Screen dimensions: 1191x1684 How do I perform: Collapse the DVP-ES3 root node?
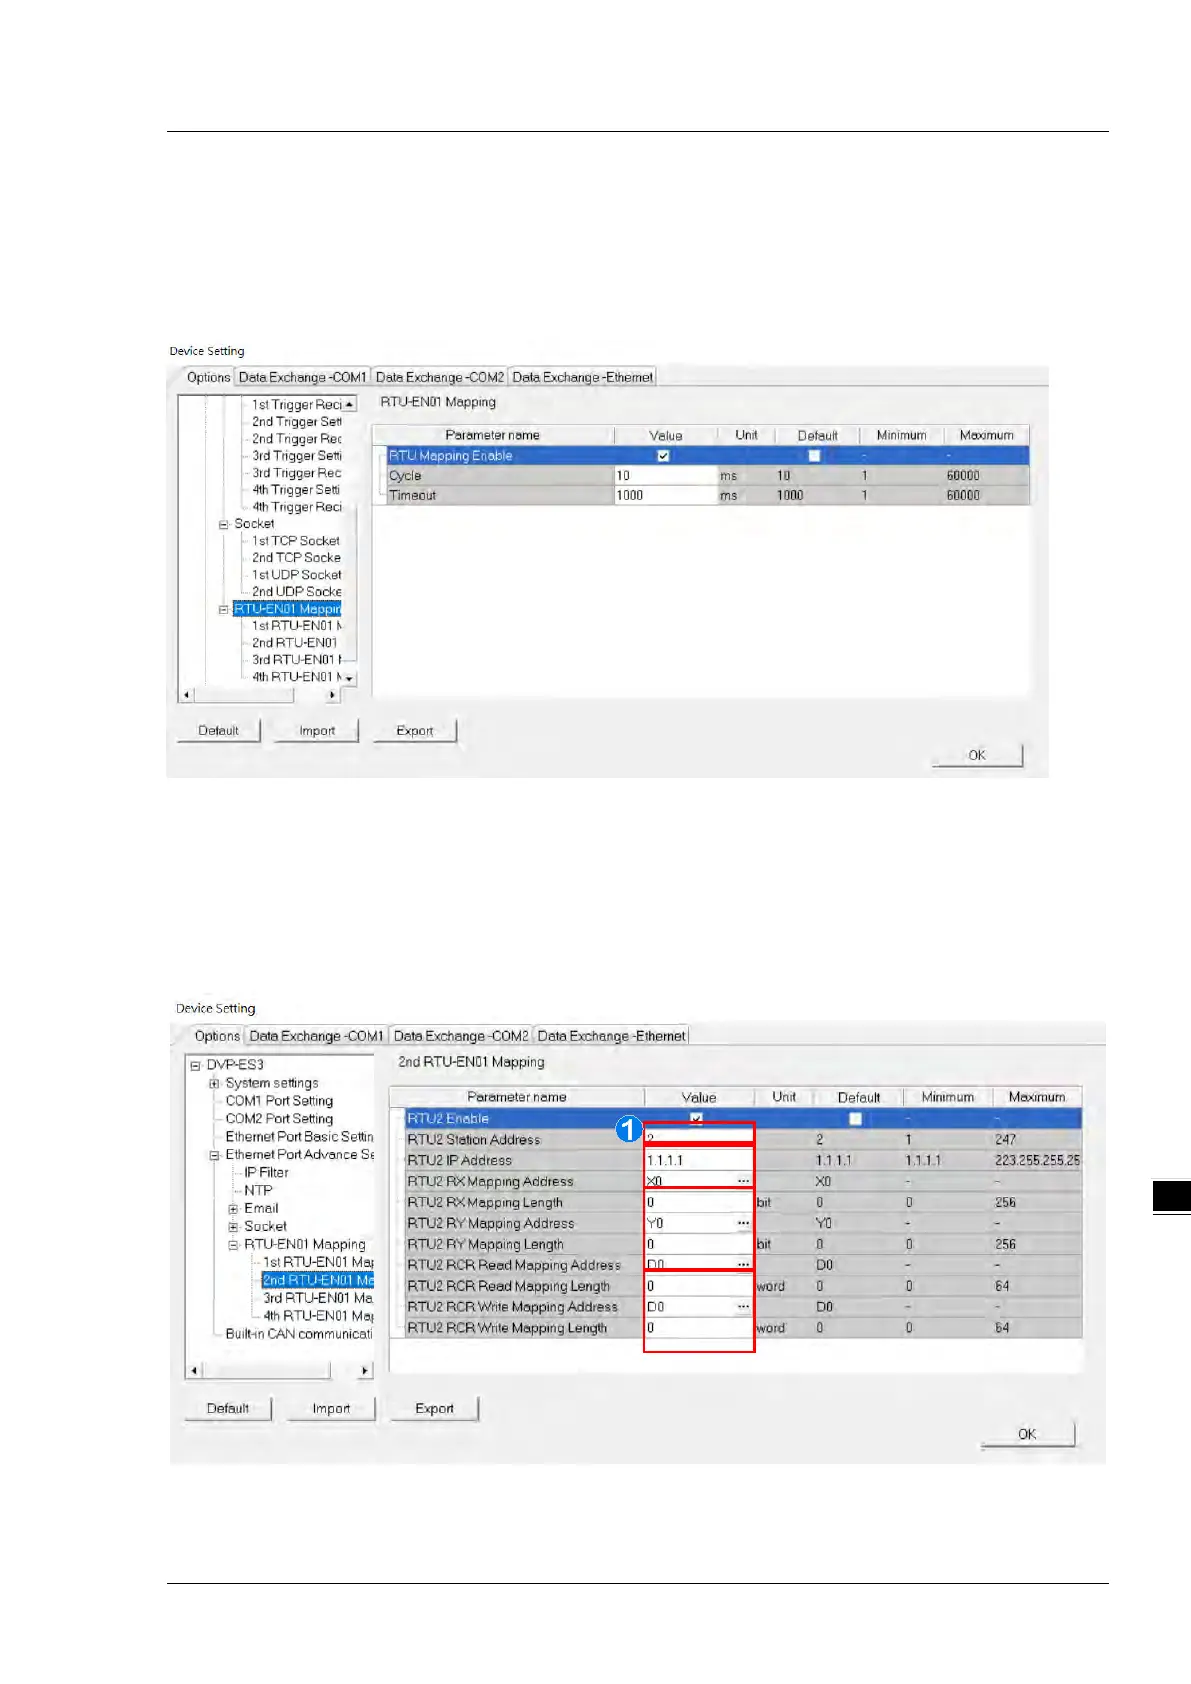[x=196, y=1065]
